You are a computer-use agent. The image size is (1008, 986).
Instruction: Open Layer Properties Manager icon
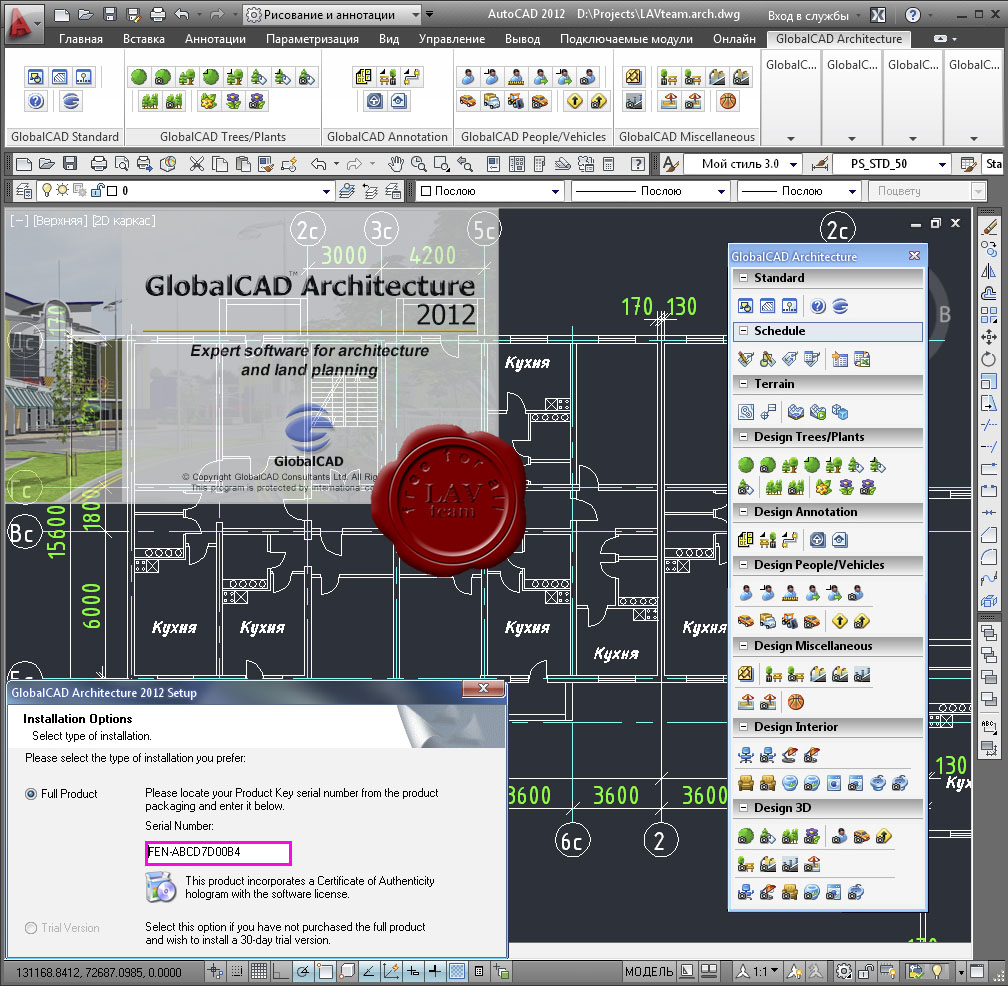pos(24,191)
